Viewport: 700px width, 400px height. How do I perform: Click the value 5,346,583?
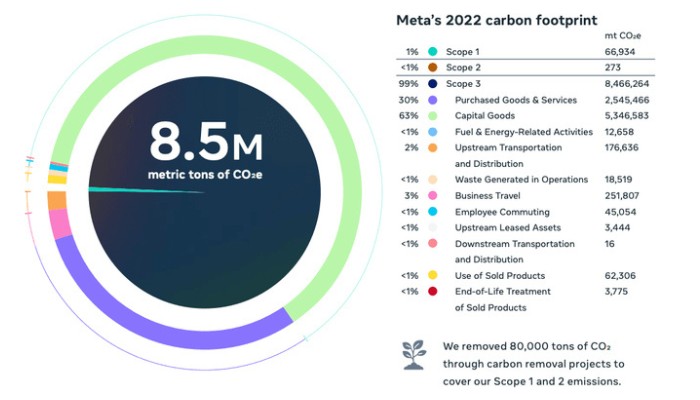click(627, 116)
